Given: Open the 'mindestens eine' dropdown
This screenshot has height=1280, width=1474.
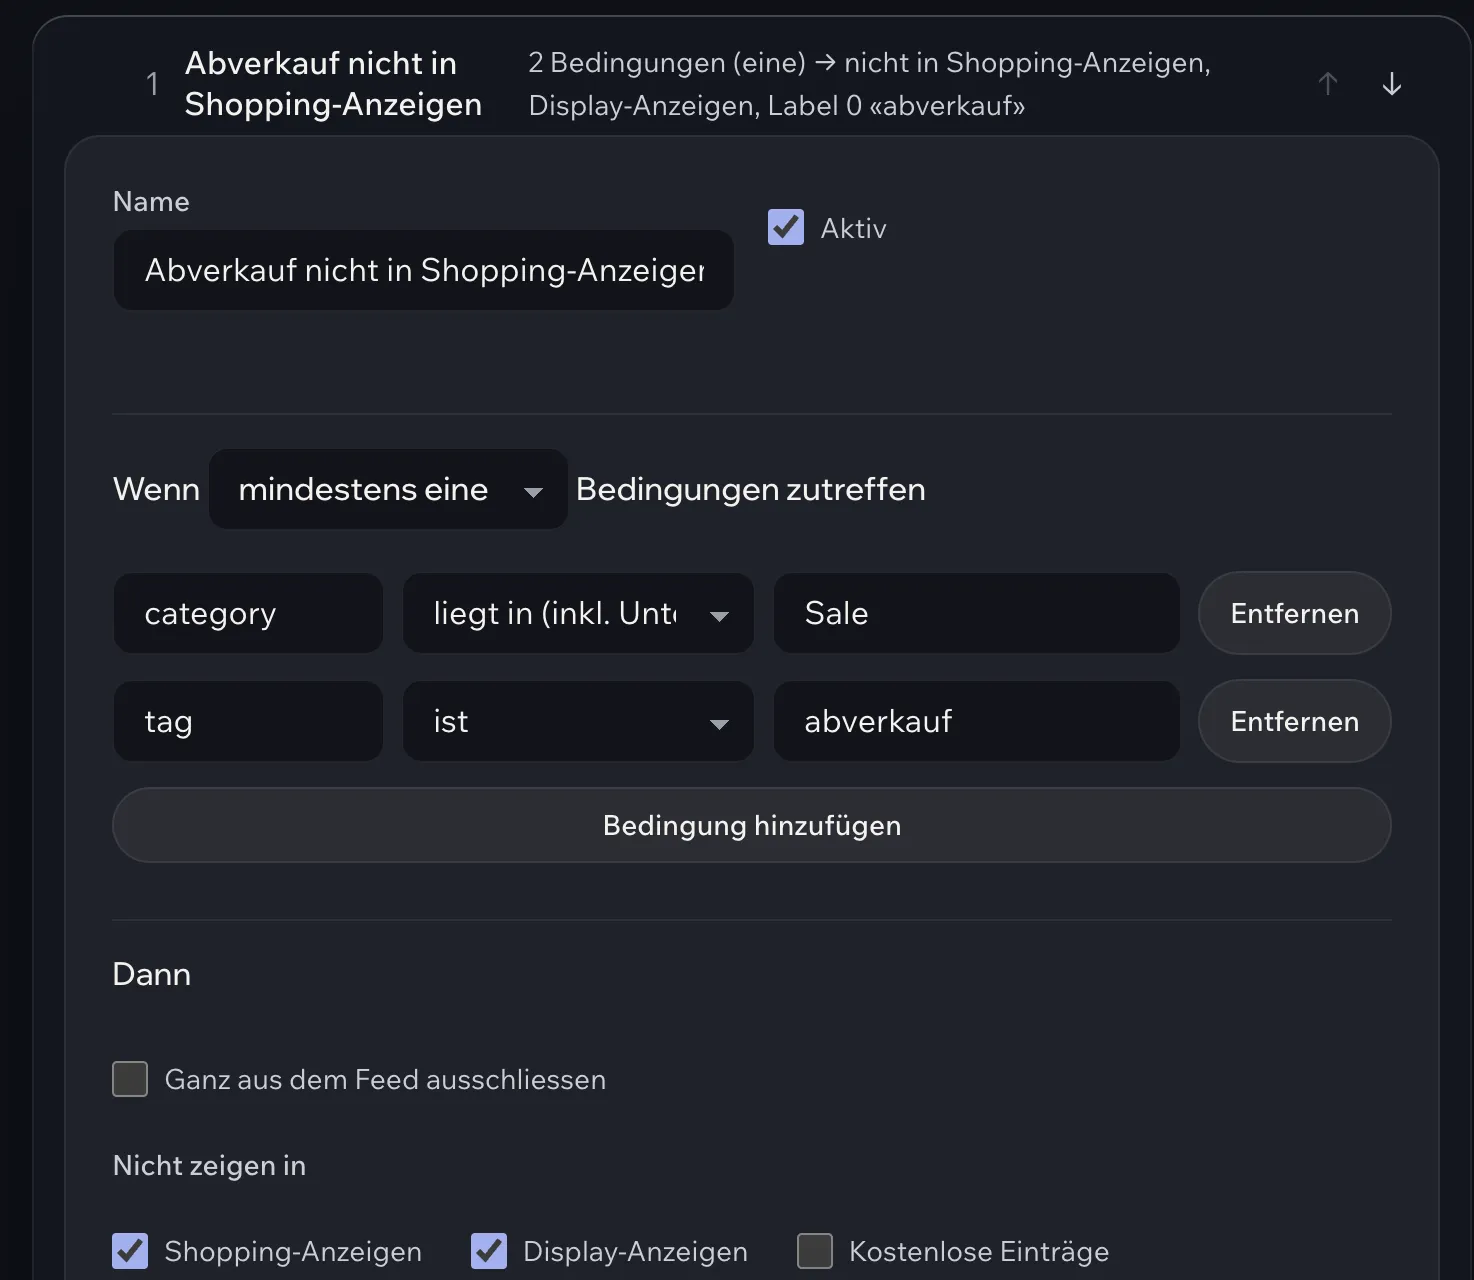Looking at the screenshot, I should pos(388,489).
